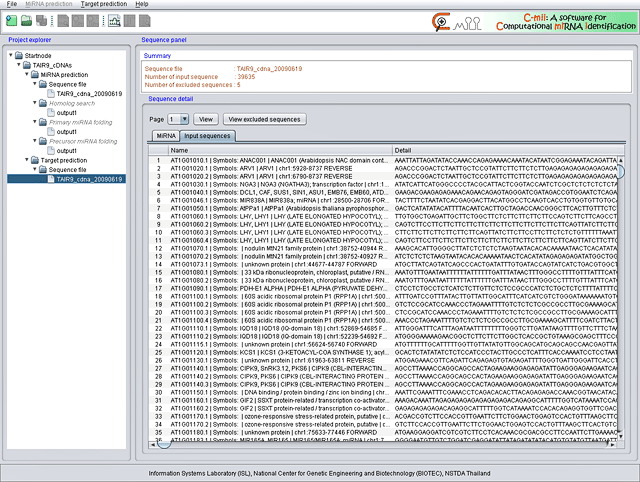Click View excluded sequences button
Viewport: 640px width, 482px height.
[x=264, y=119]
